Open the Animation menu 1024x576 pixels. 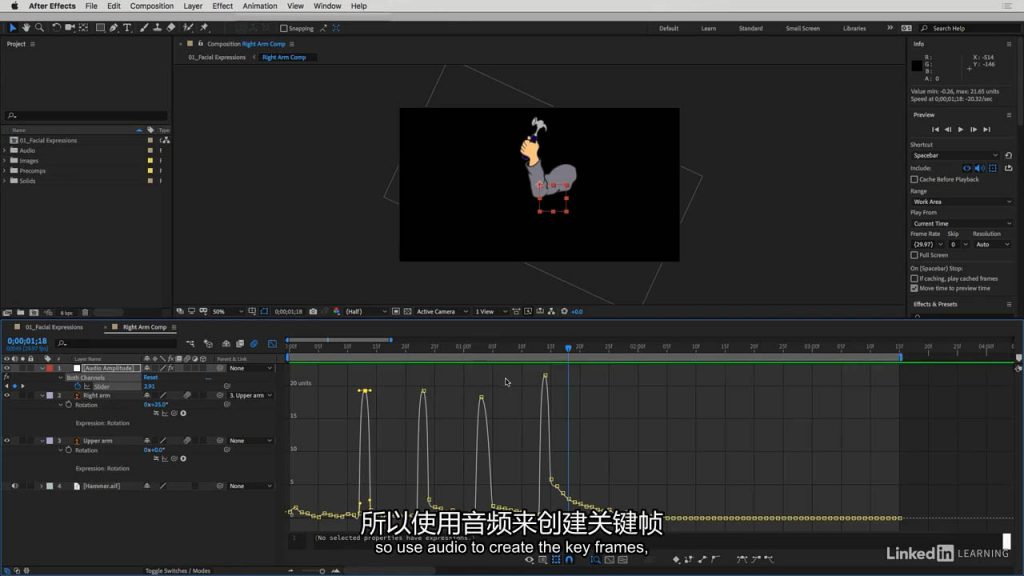[260, 6]
